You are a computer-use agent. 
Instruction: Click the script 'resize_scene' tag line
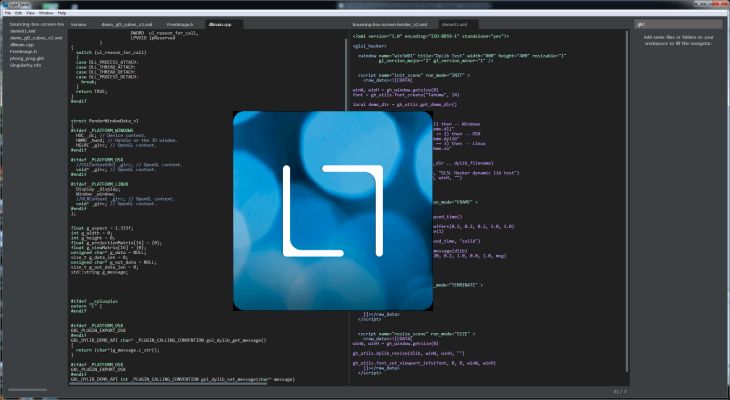tap(417, 334)
